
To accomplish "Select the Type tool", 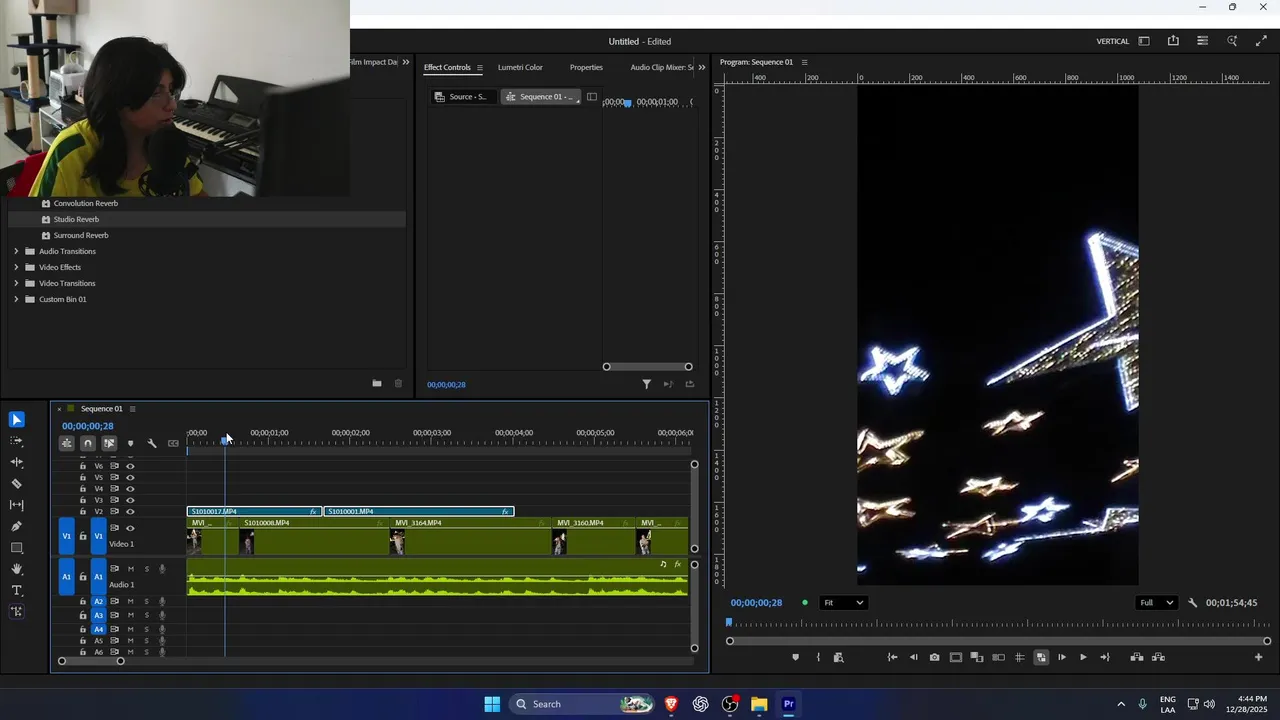I will [17, 590].
